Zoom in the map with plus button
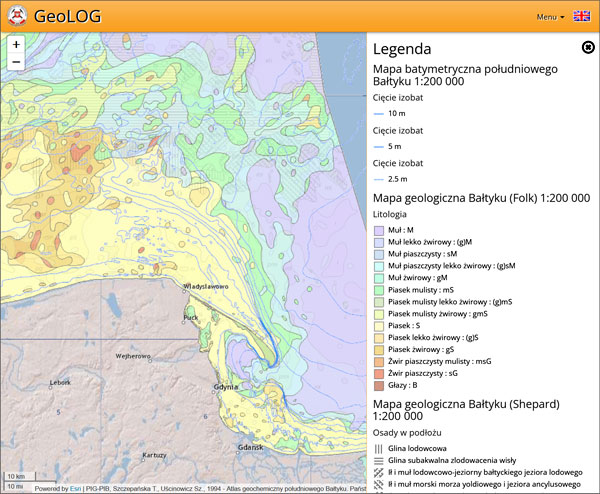 [x=16, y=45]
